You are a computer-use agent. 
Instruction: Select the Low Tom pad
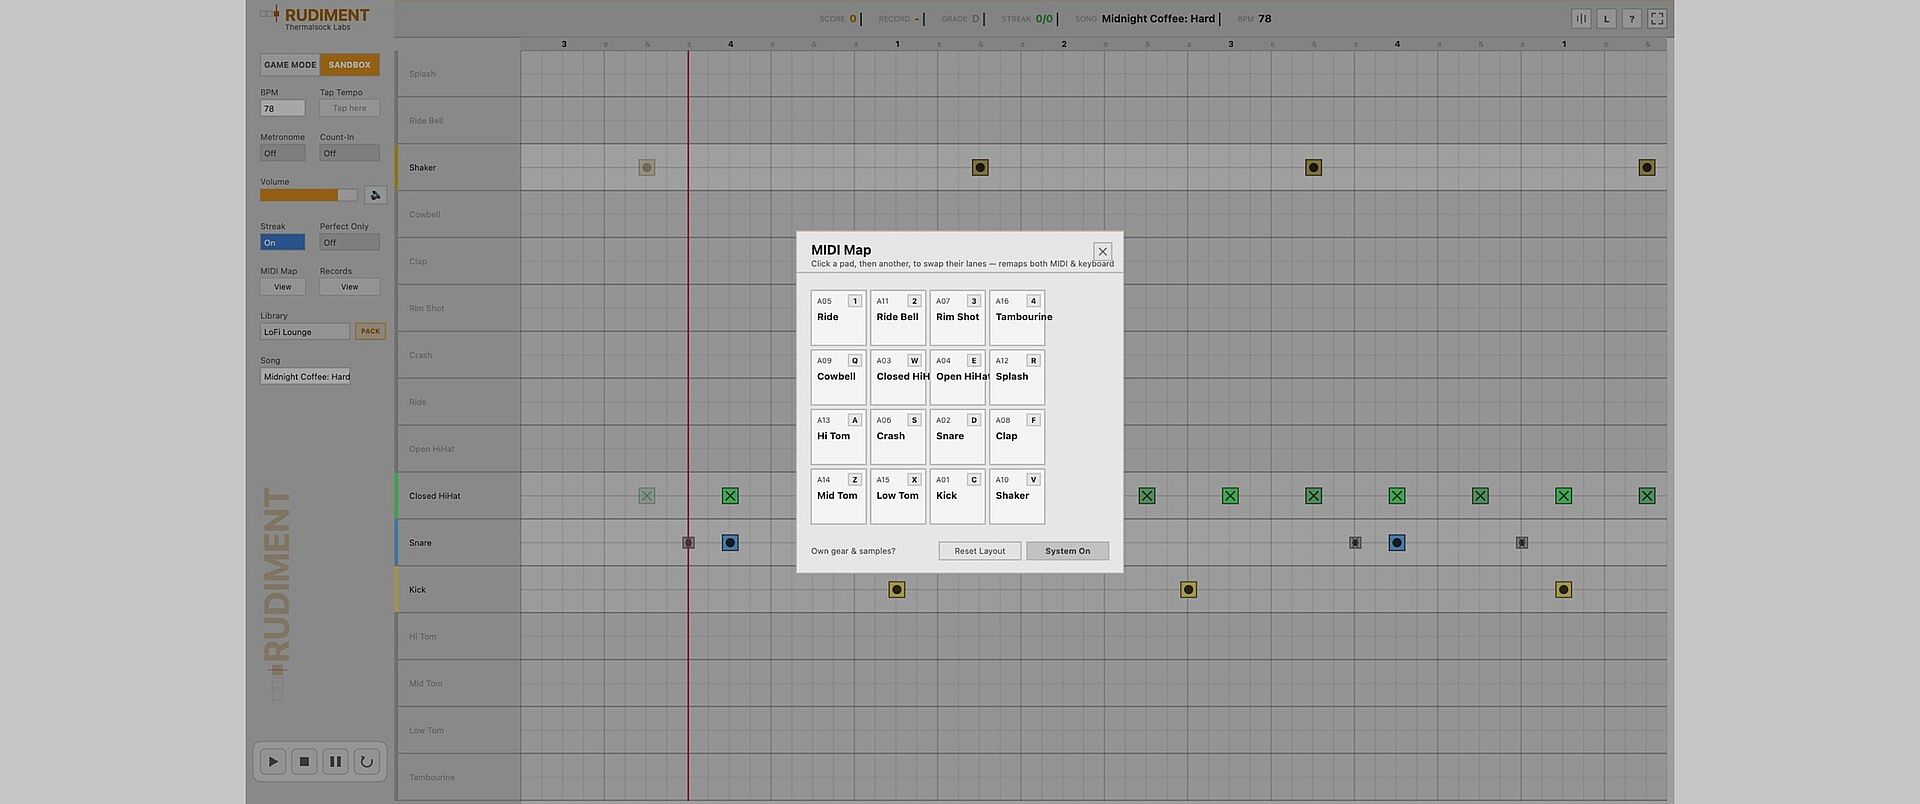click(x=898, y=496)
